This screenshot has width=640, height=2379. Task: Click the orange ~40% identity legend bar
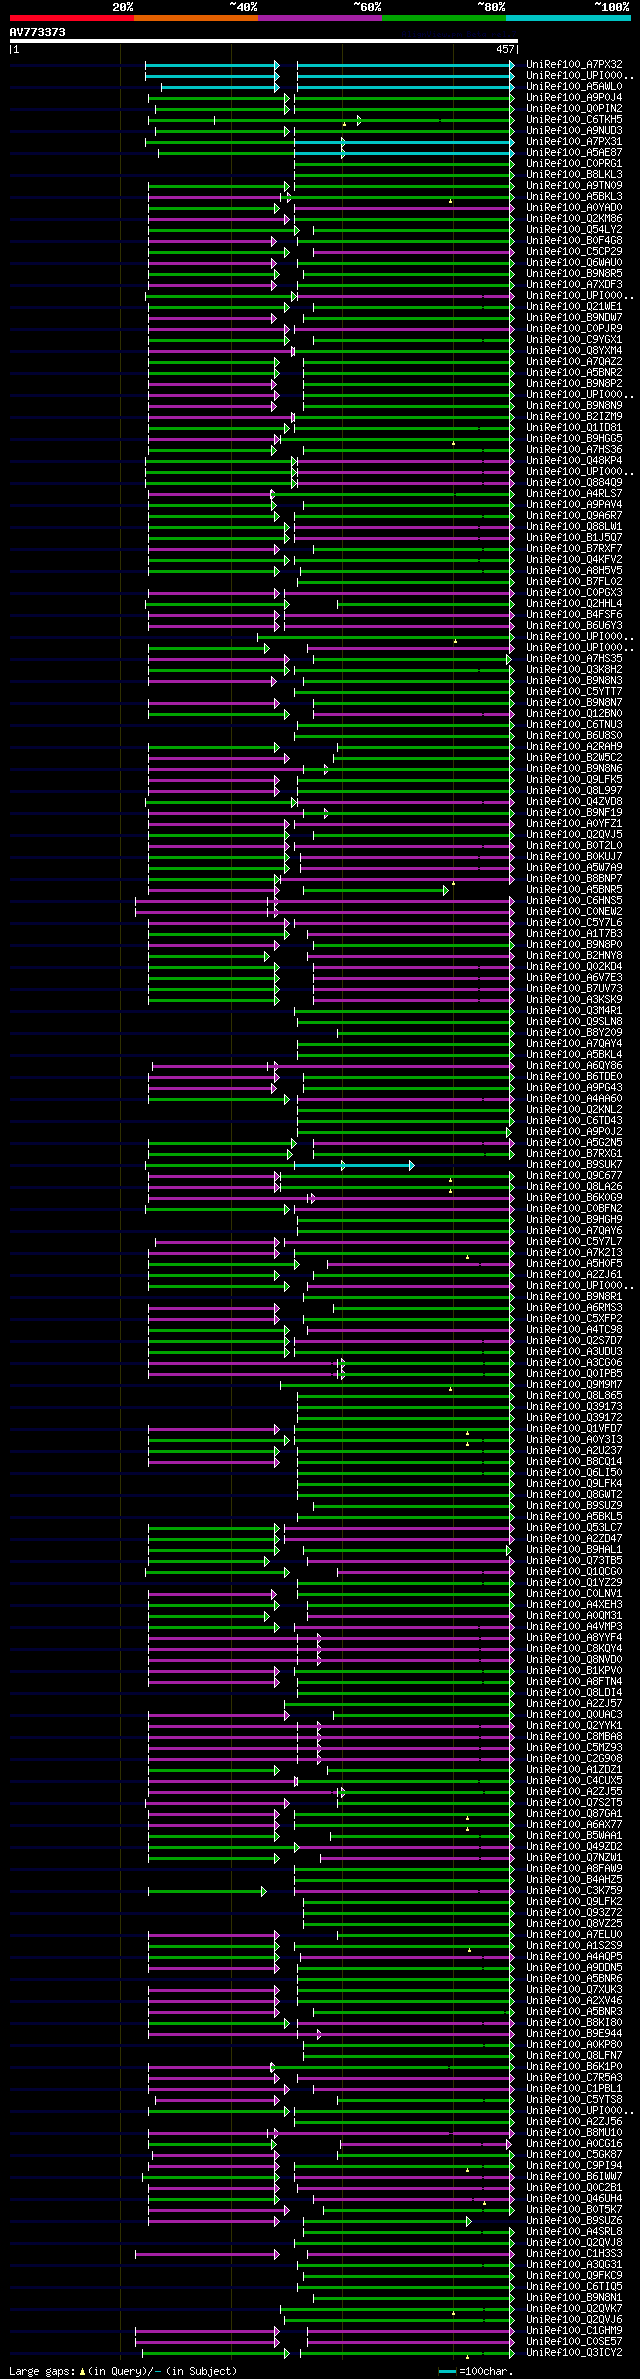(x=196, y=17)
